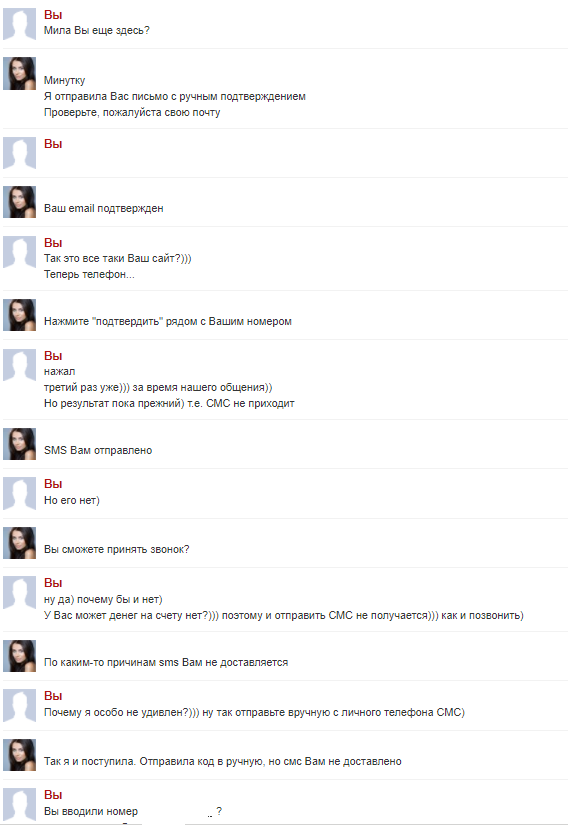Click avatar beside "SMS Вам отправлено"
The image size is (568, 825).
click(19, 444)
